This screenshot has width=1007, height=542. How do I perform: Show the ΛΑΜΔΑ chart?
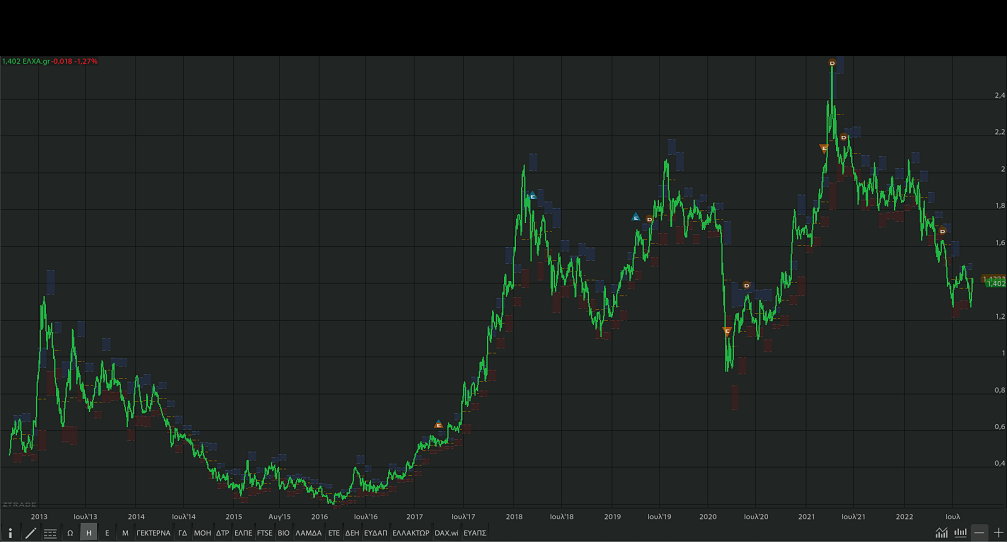click(x=308, y=533)
